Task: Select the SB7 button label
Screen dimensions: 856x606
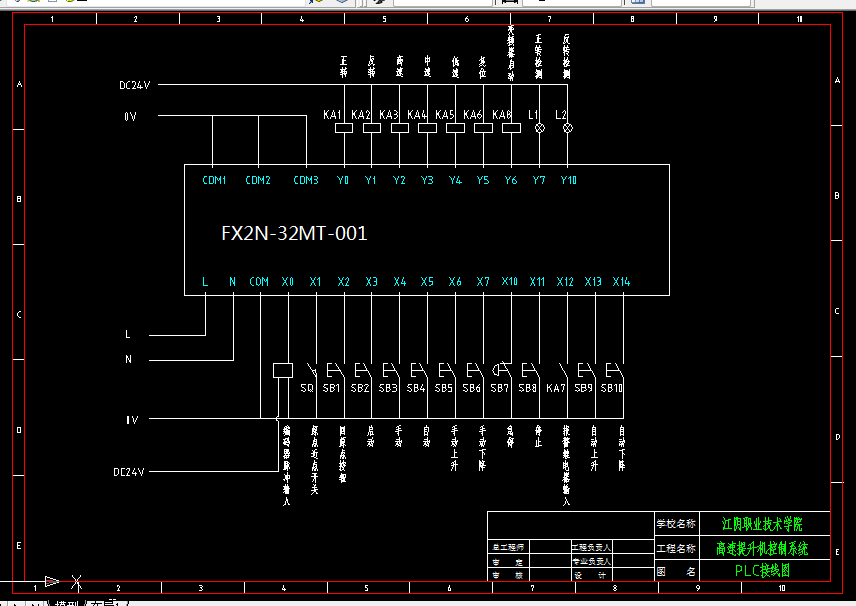Action: pyautogui.click(x=499, y=388)
